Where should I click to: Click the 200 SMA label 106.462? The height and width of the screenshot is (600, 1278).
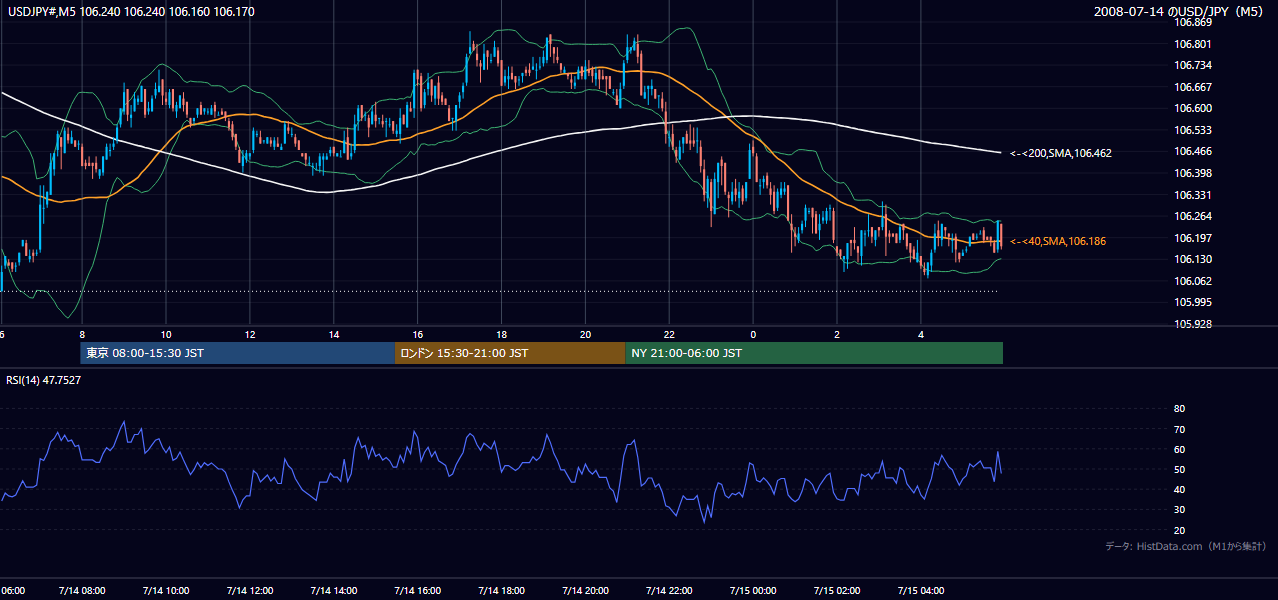click(1061, 153)
